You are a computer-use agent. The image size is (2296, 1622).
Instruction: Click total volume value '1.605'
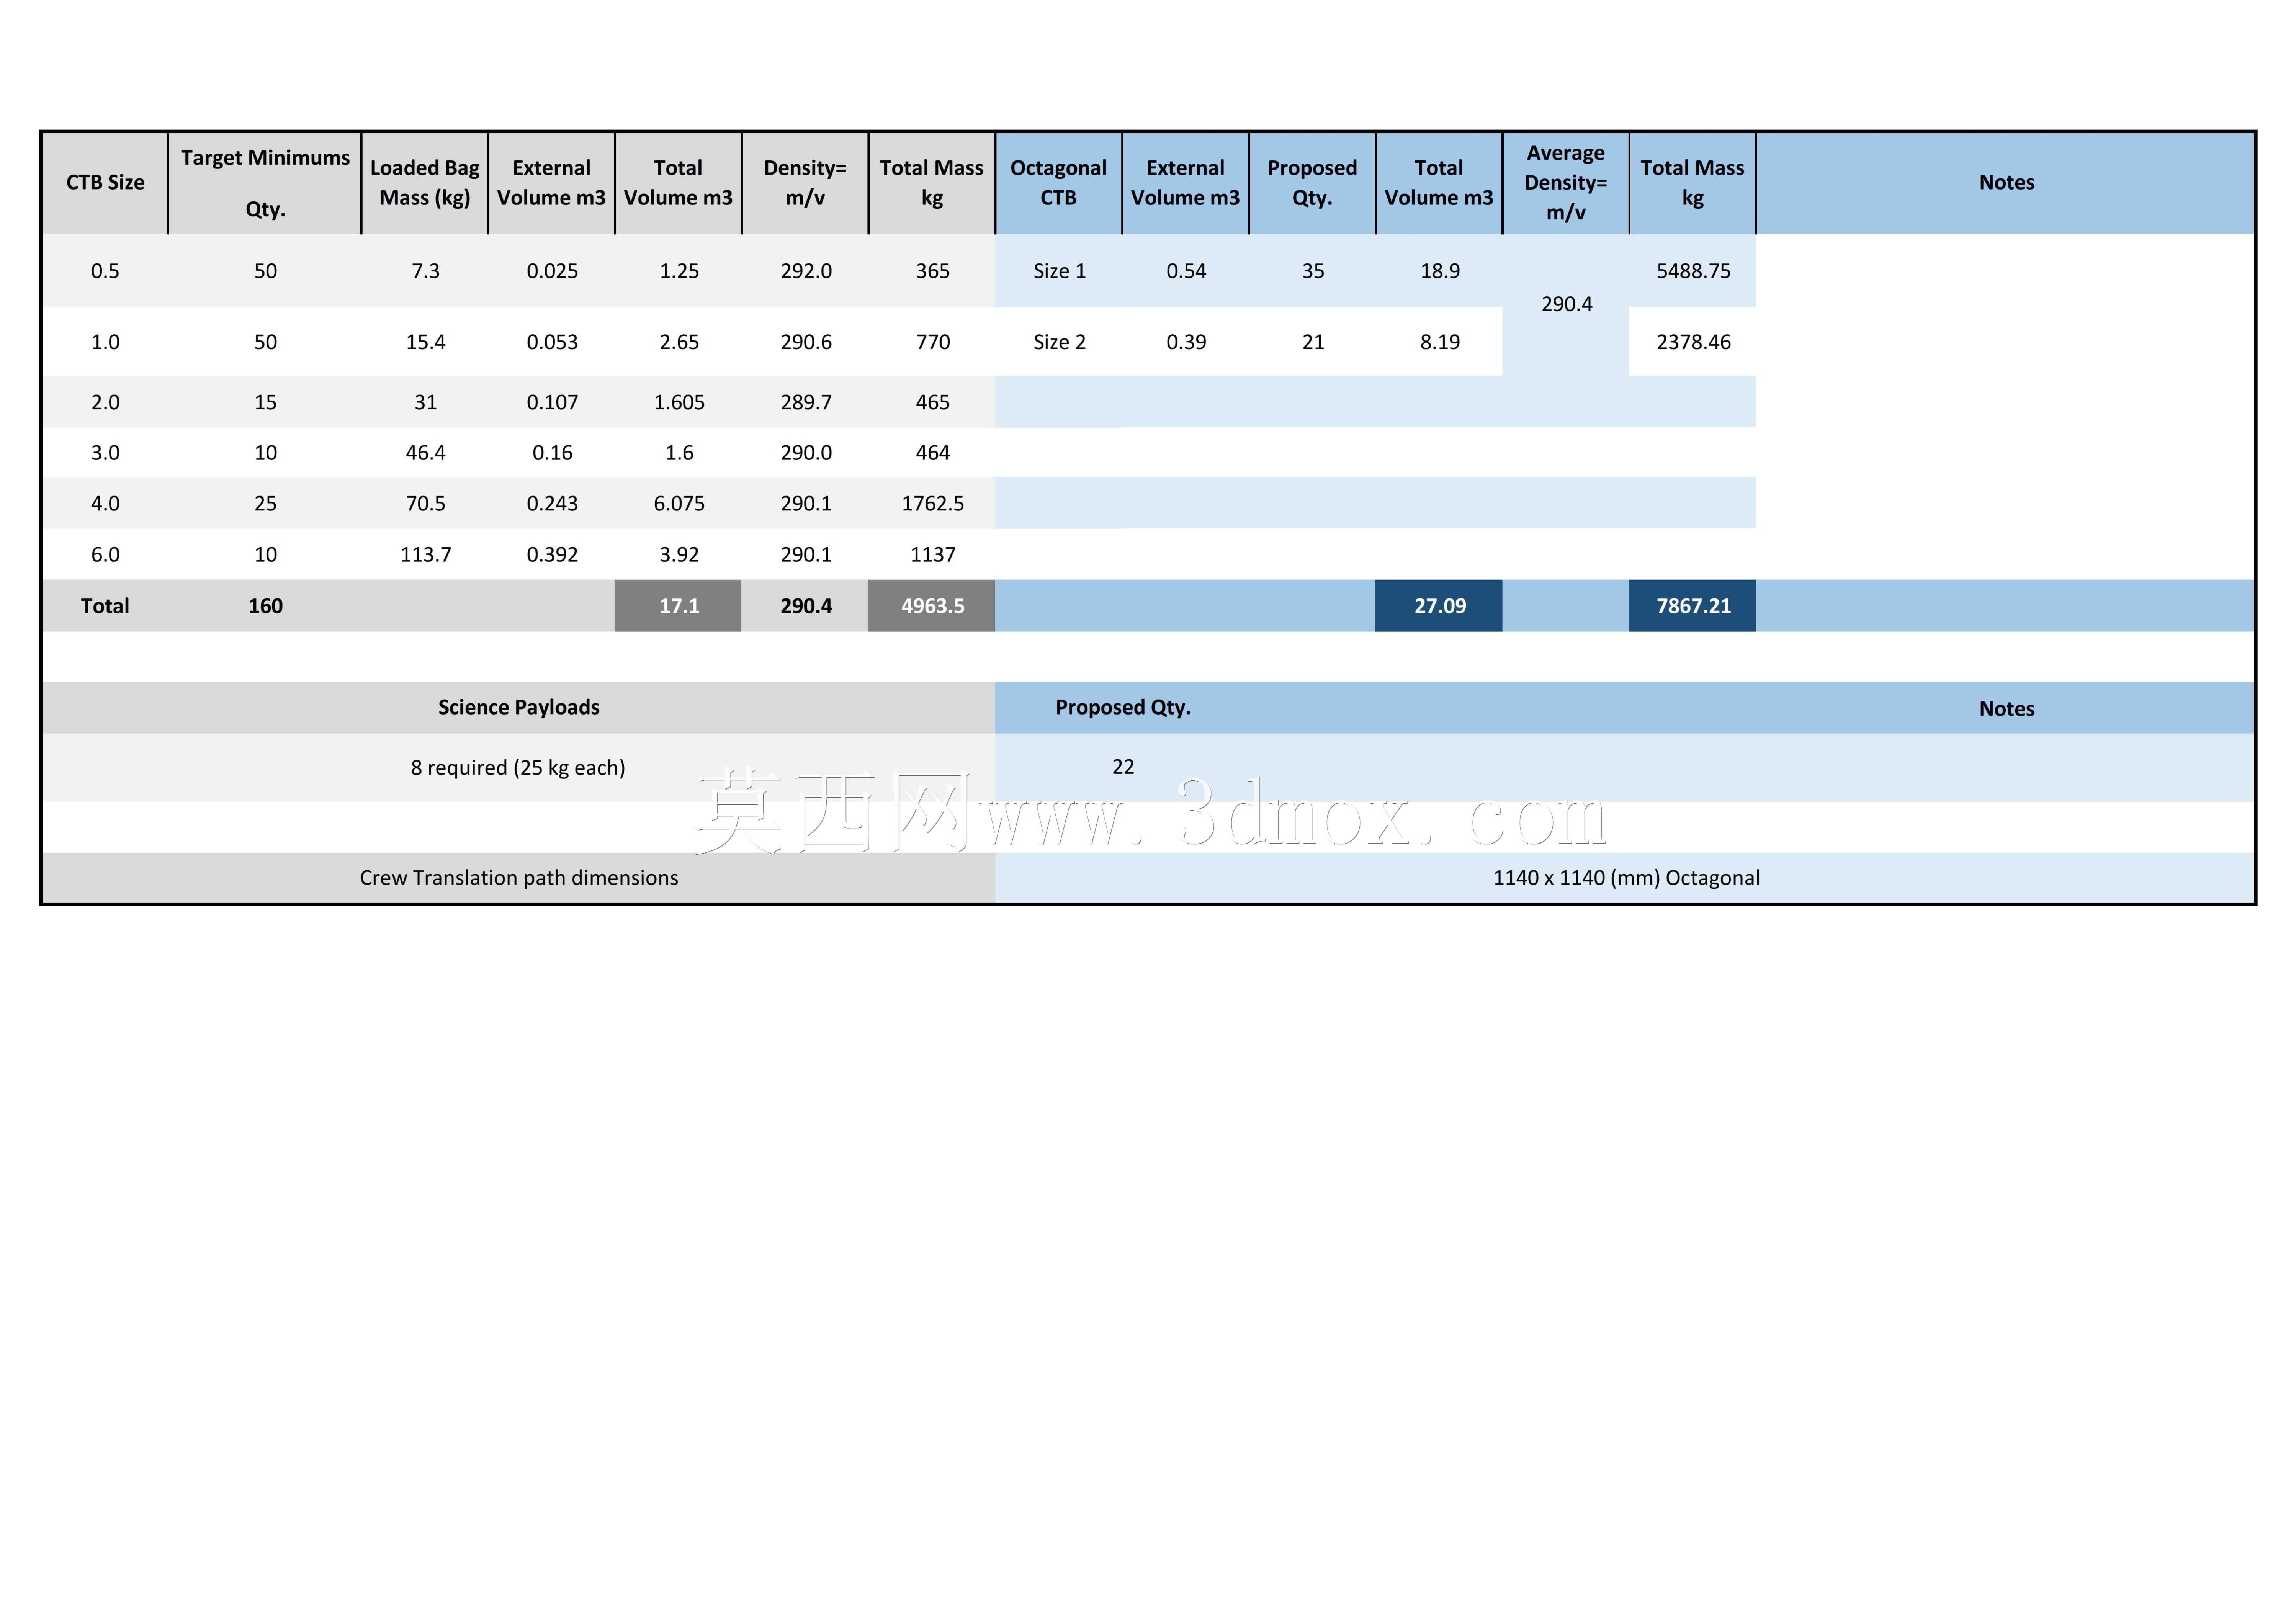click(679, 402)
